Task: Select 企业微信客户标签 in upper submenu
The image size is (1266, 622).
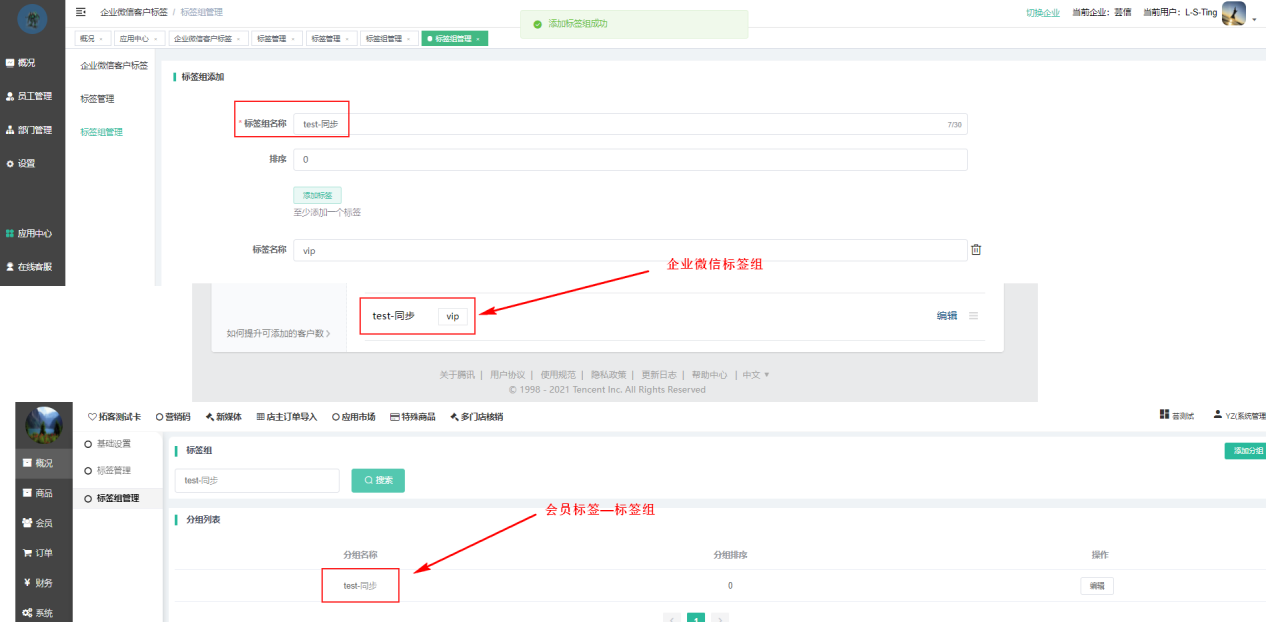Action: [114, 66]
